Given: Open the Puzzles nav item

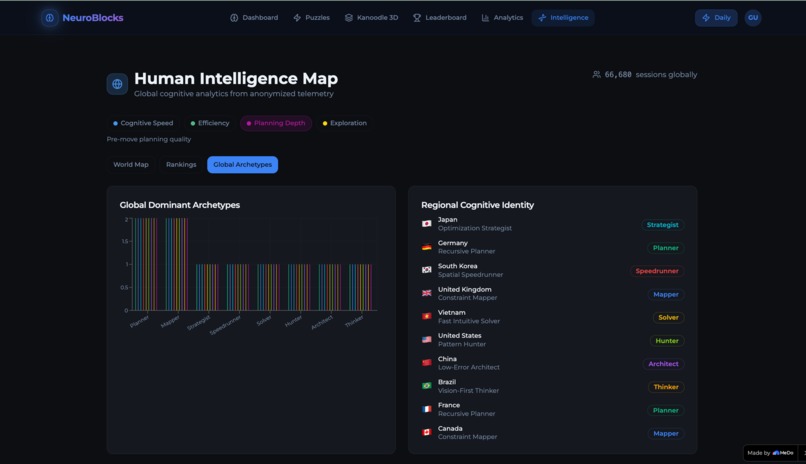Looking at the screenshot, I should click(x=312, y=17).
